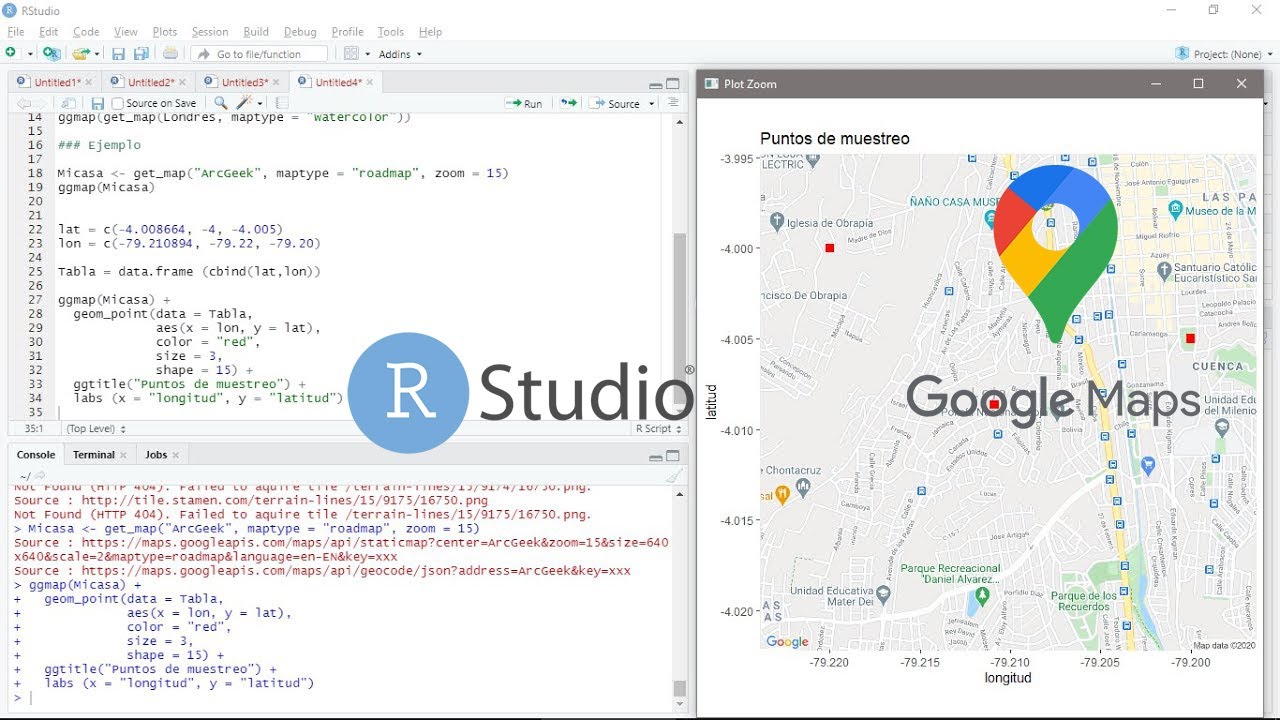1280x720 pixels.
Task: Open the Edit menu
Action: [x=48, y=32]
